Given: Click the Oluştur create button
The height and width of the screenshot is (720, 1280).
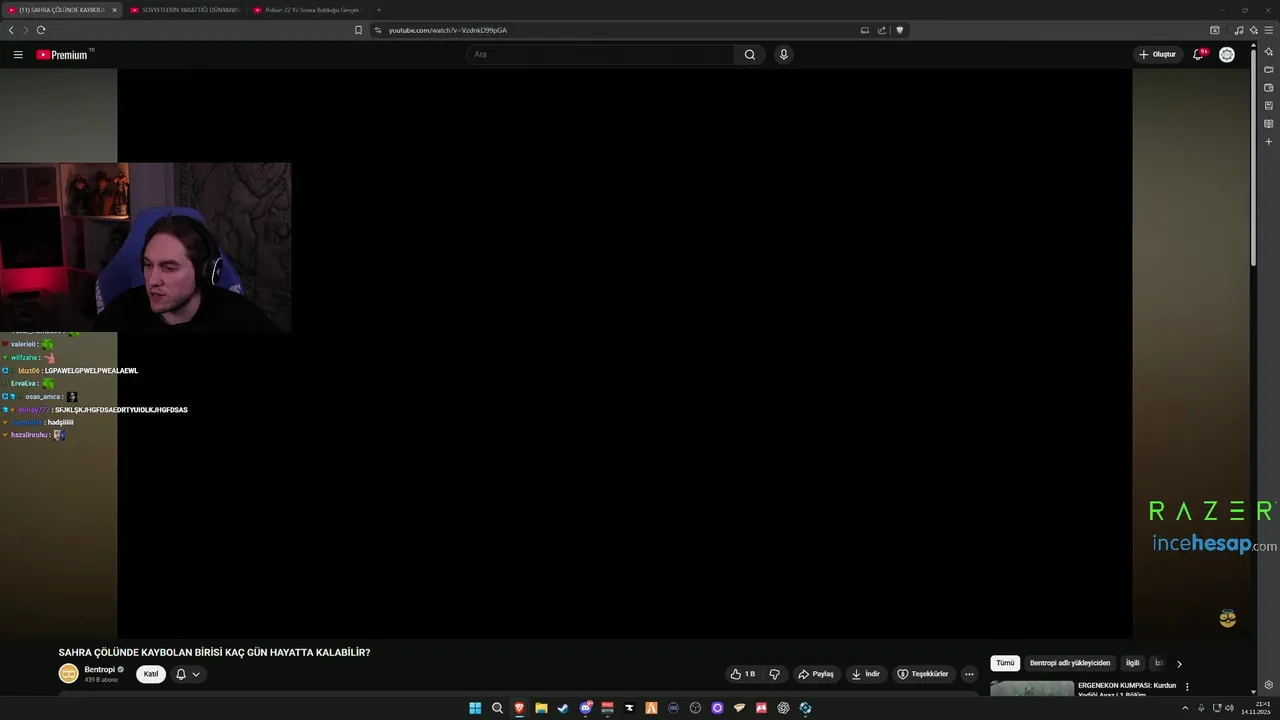Looking at the screenshot, I should tap(1157, 54).
